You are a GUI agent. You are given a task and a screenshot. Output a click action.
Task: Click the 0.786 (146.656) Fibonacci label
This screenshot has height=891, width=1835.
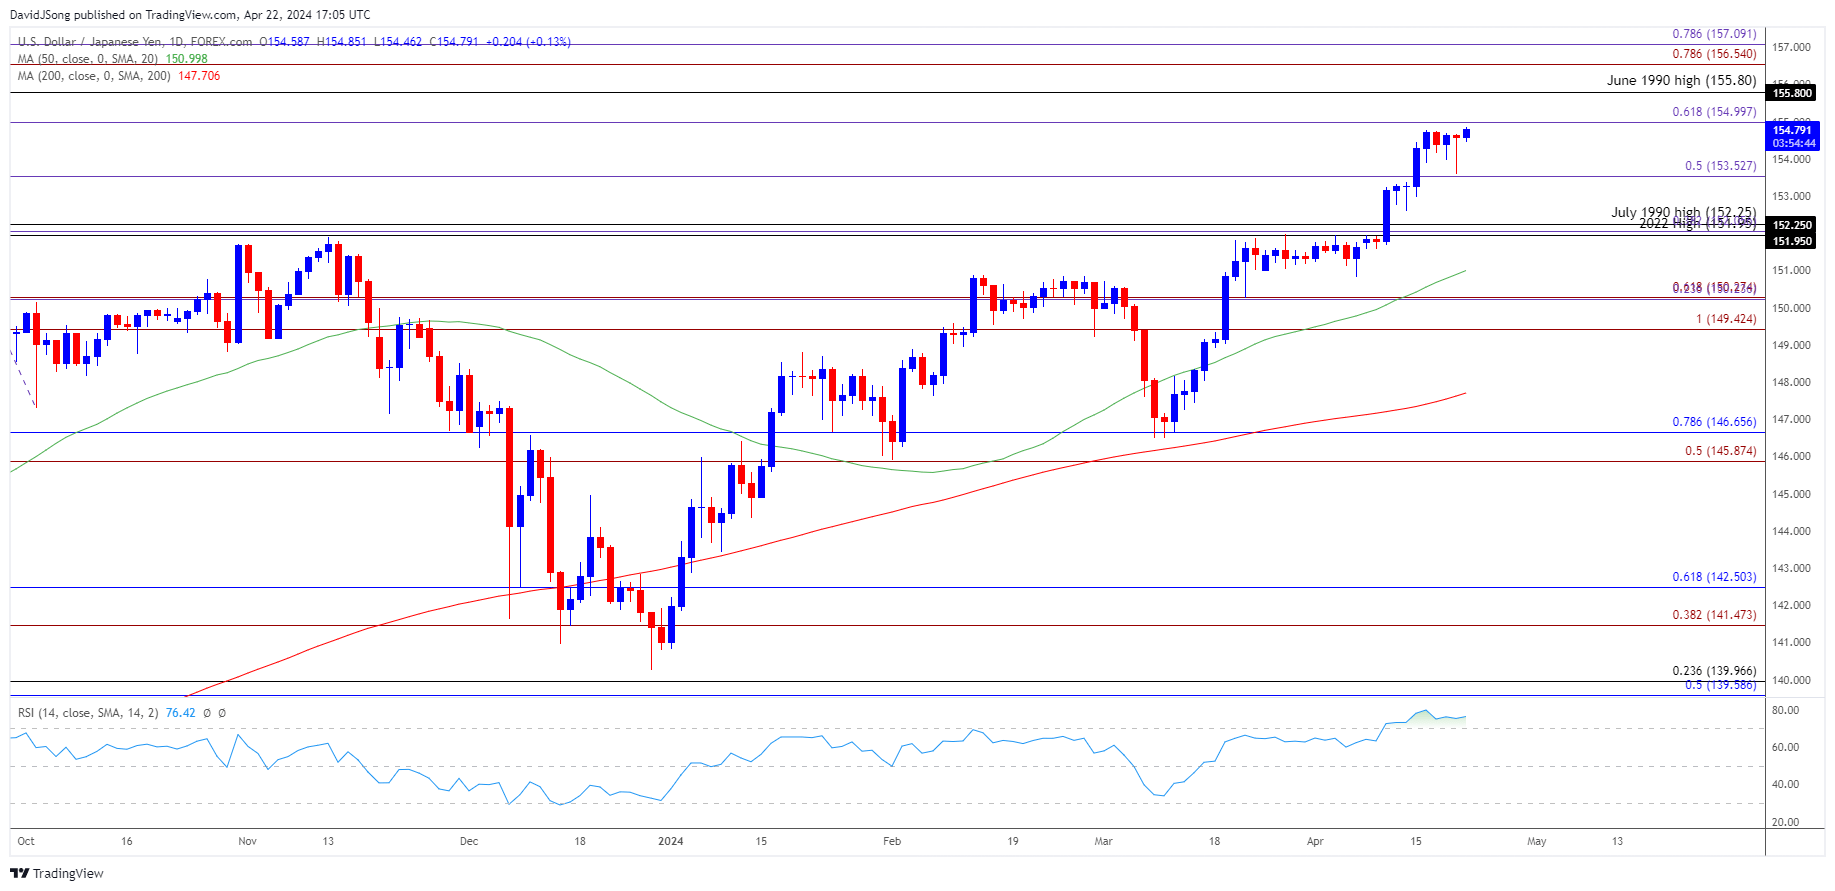[x=1714, y=422]
